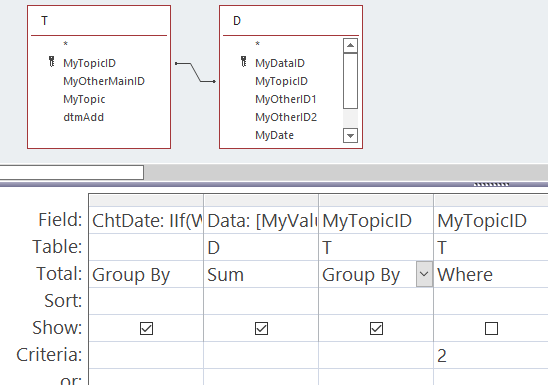Open the Group By dropdown arrow for MyTopicID
548x385 pixels.
click(x=424, y=274)
